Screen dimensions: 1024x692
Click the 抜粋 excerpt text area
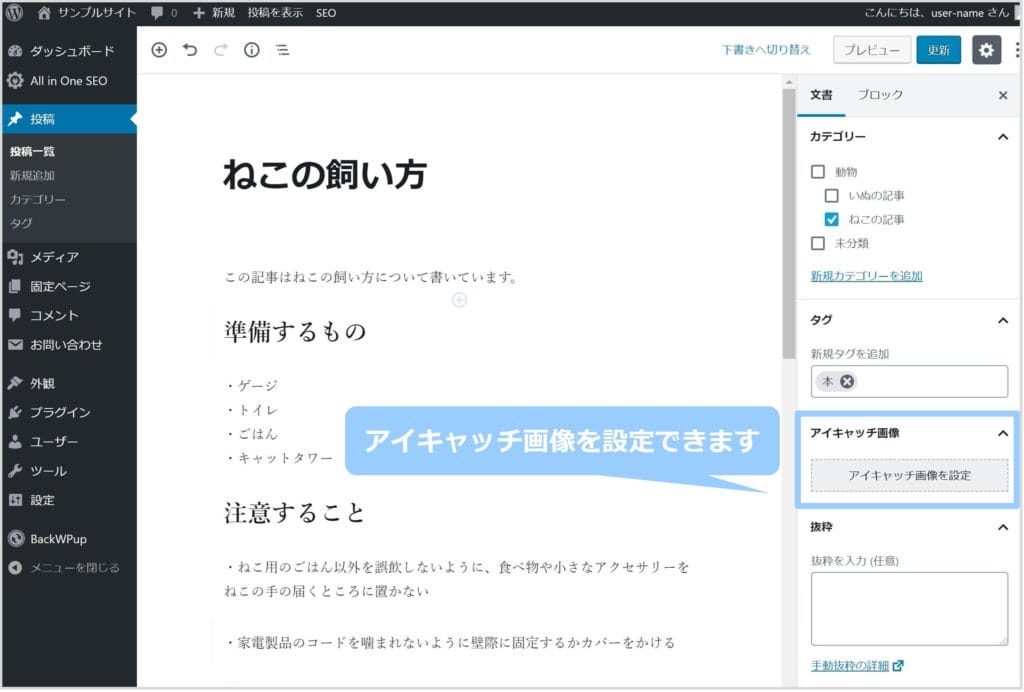[x=908, y=608]
